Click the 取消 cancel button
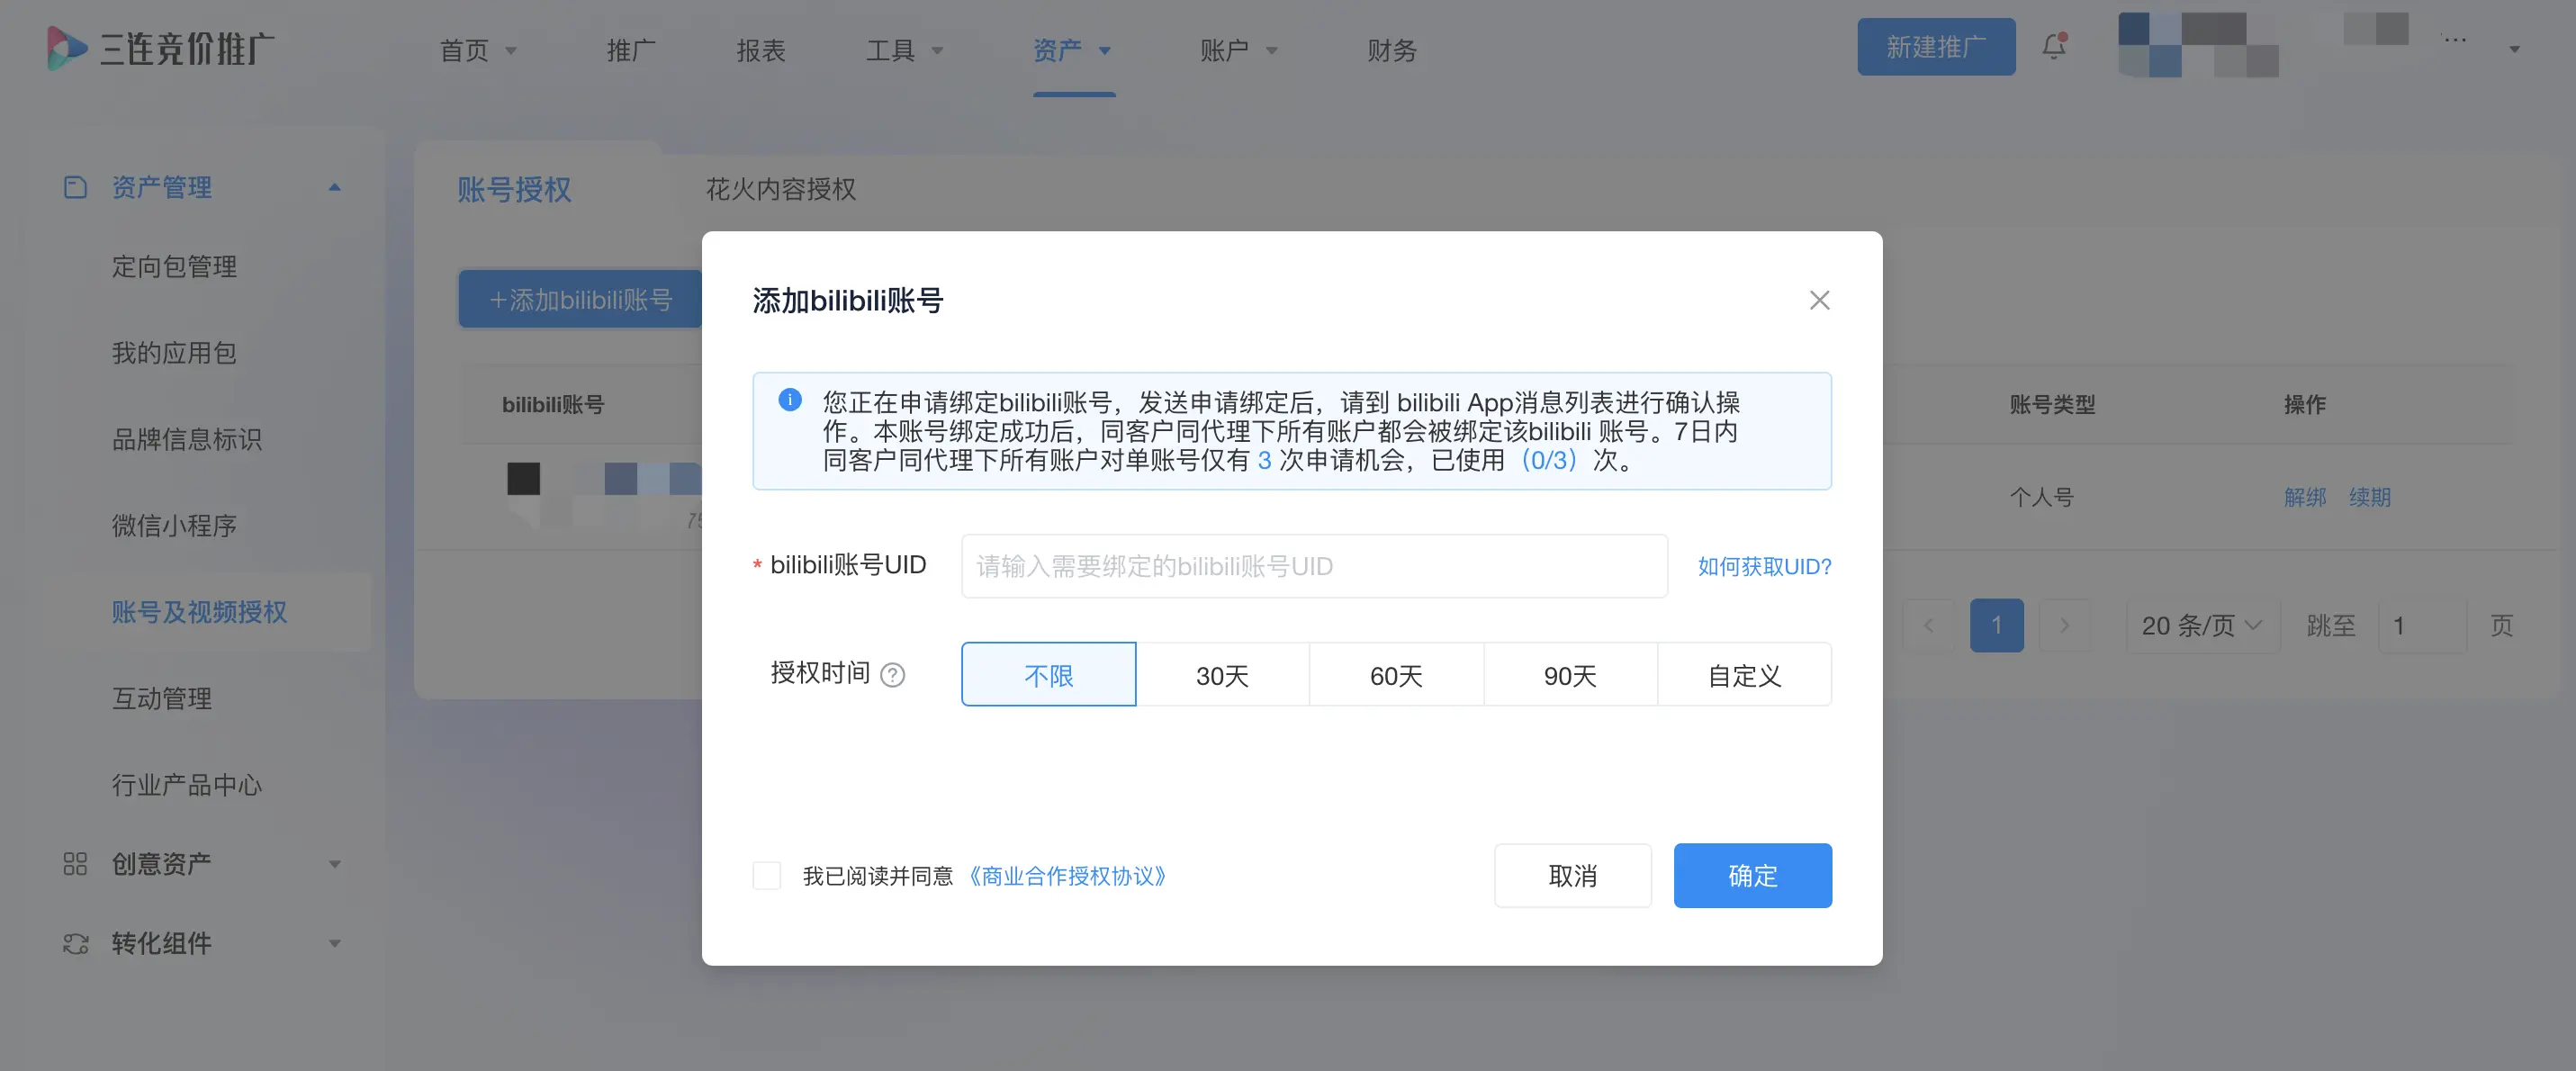The height and width of the screenshot is (1071, 2576). (x=1572, y=875)
